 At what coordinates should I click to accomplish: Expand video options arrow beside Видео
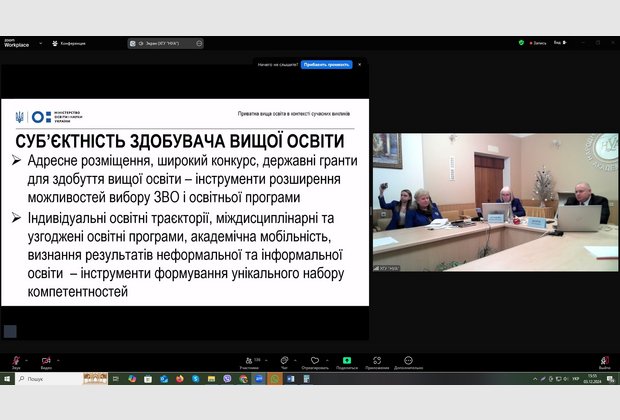(x=58, y=358)
